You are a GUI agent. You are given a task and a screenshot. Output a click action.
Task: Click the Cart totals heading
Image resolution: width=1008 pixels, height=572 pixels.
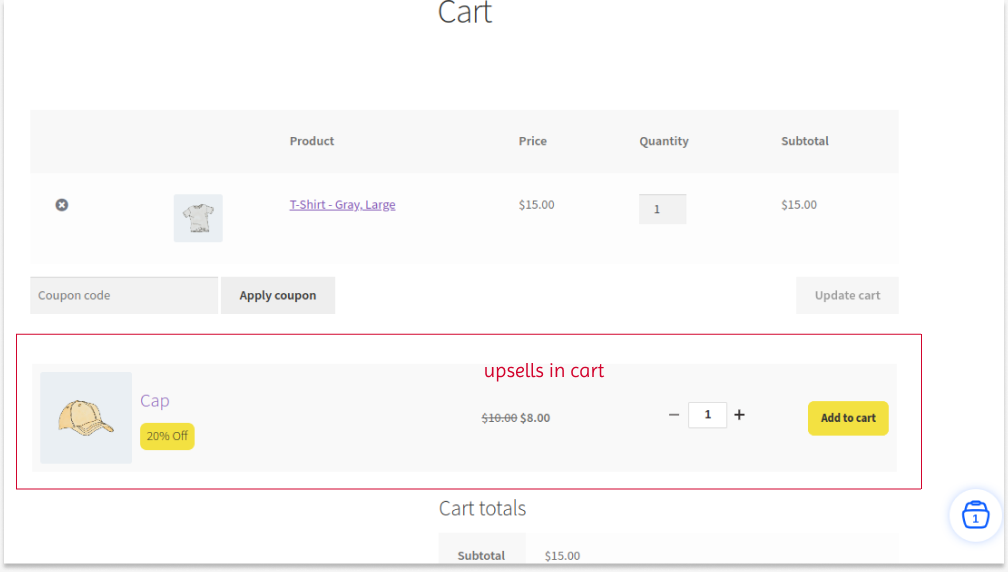482,508
